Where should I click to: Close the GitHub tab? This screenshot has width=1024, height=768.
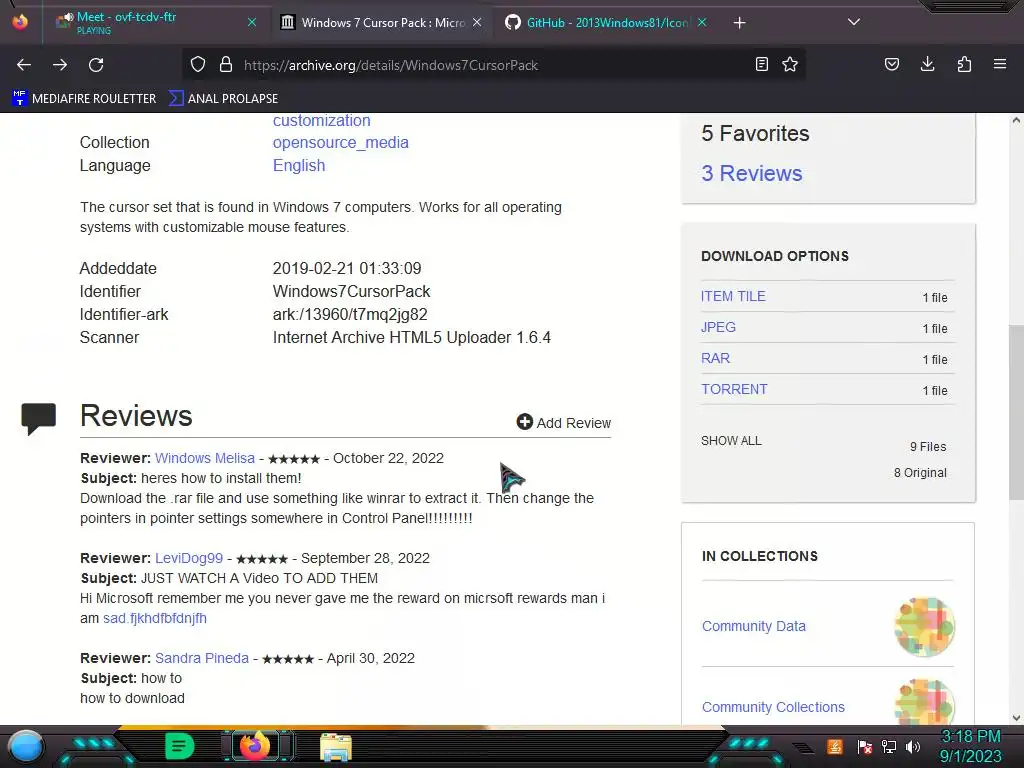(702, 22)
